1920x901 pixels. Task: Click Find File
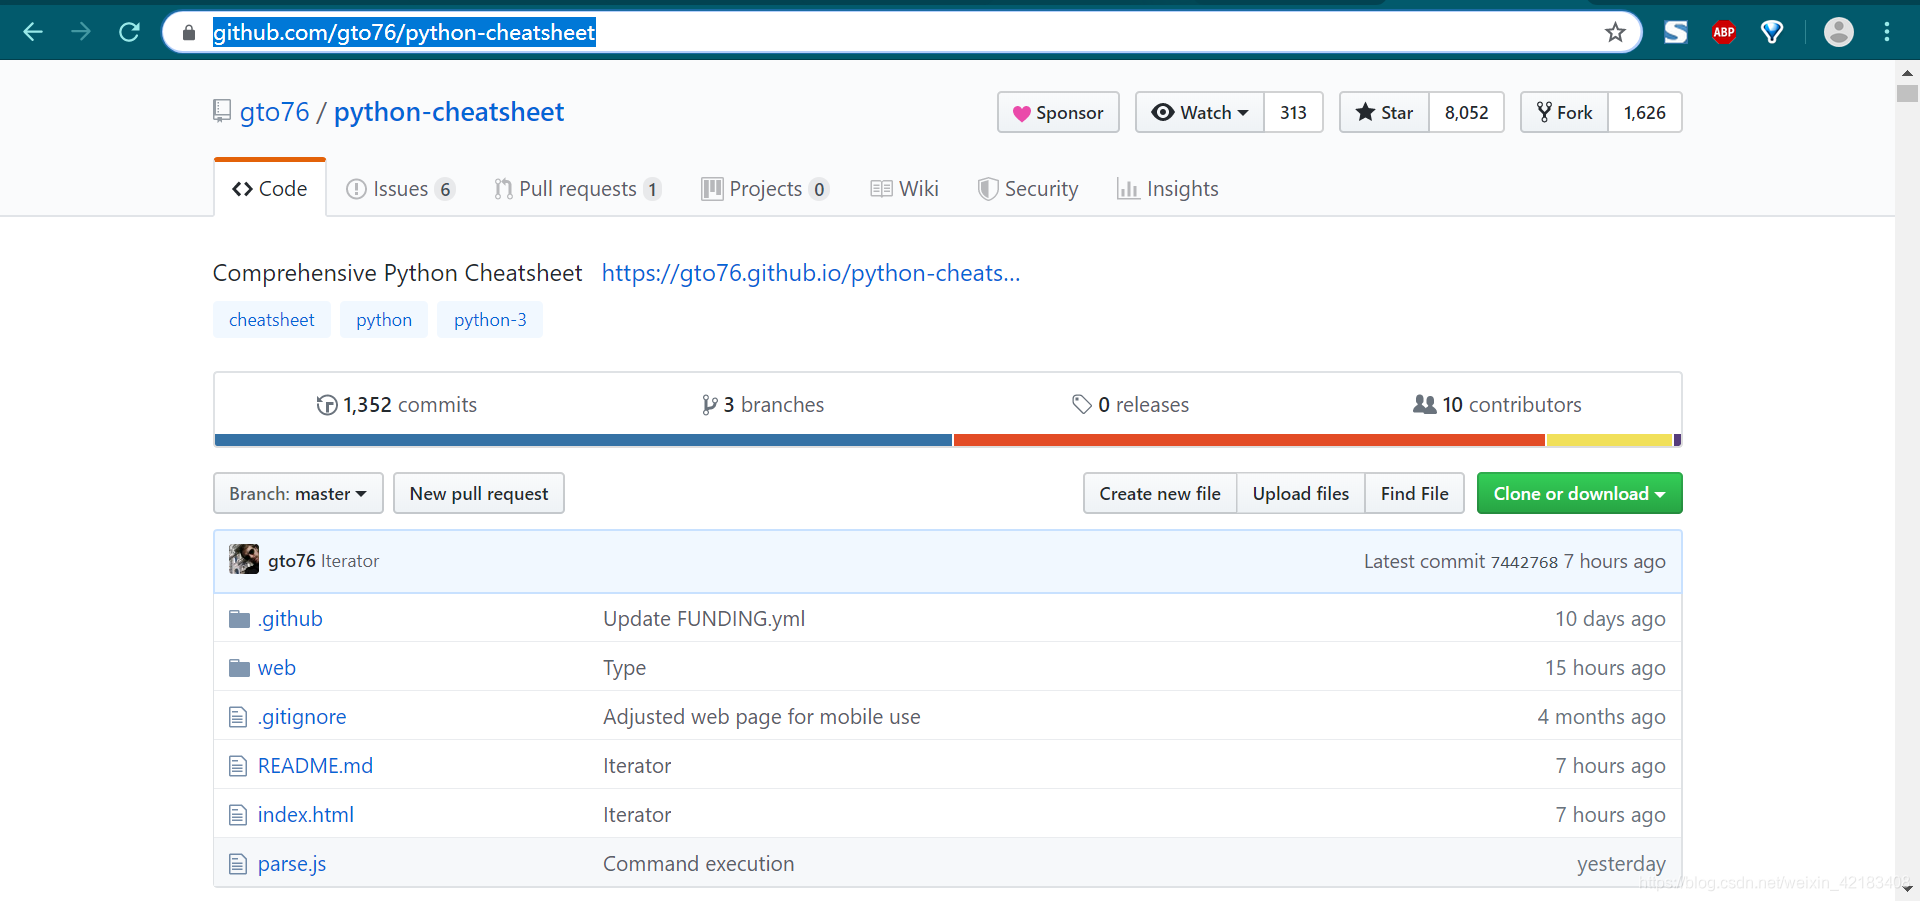[1415, 493]
